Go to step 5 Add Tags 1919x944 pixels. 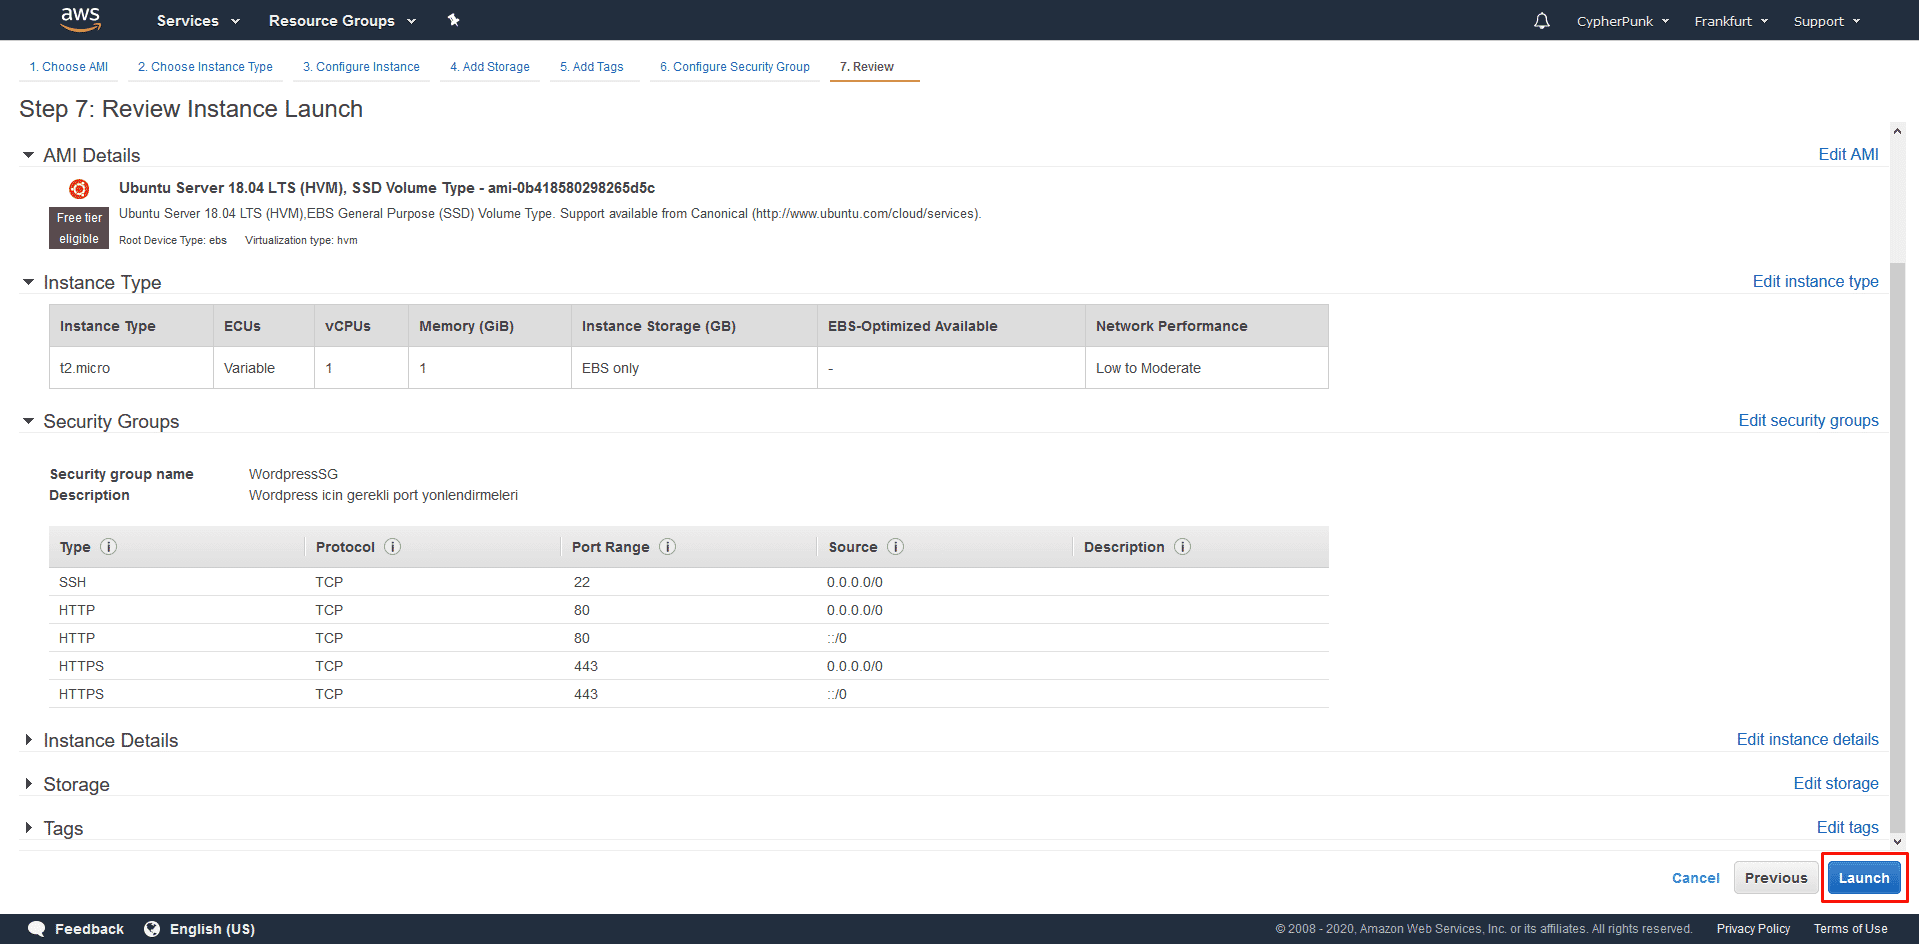592,67
